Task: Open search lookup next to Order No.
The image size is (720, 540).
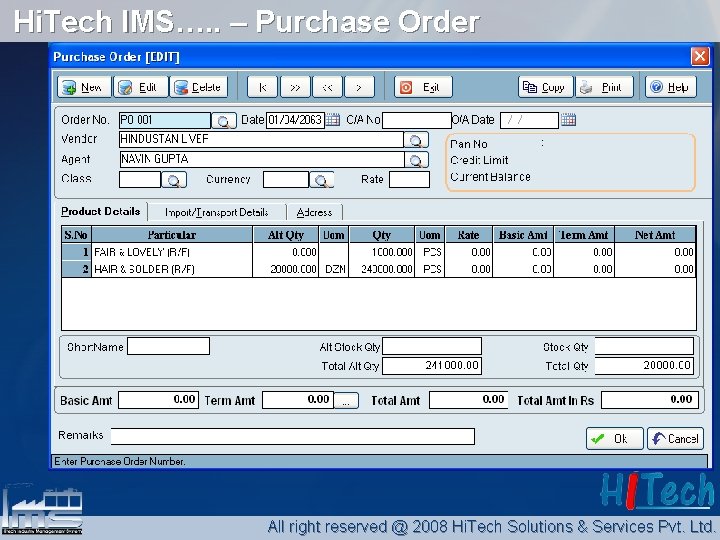Action: [224, 121]
